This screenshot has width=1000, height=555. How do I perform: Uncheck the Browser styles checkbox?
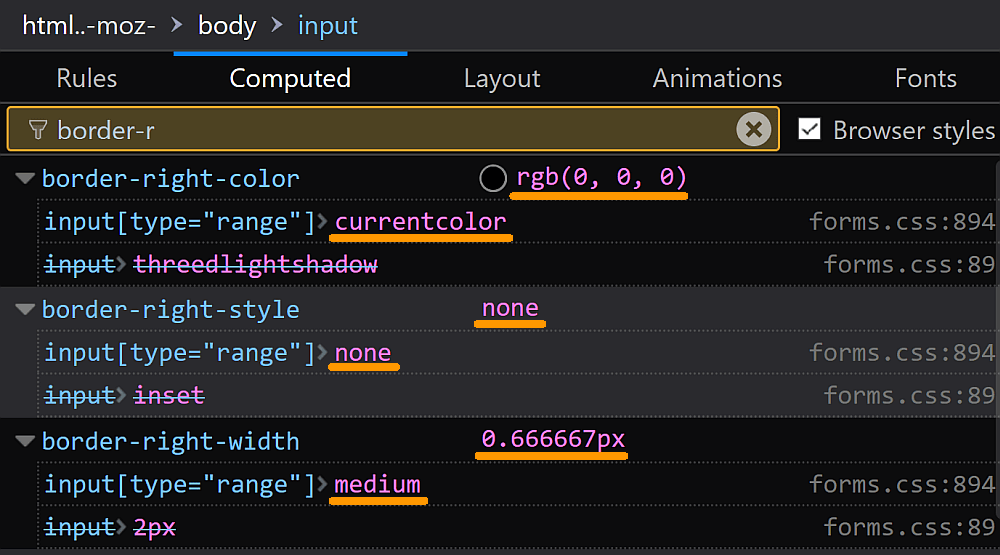810,130
